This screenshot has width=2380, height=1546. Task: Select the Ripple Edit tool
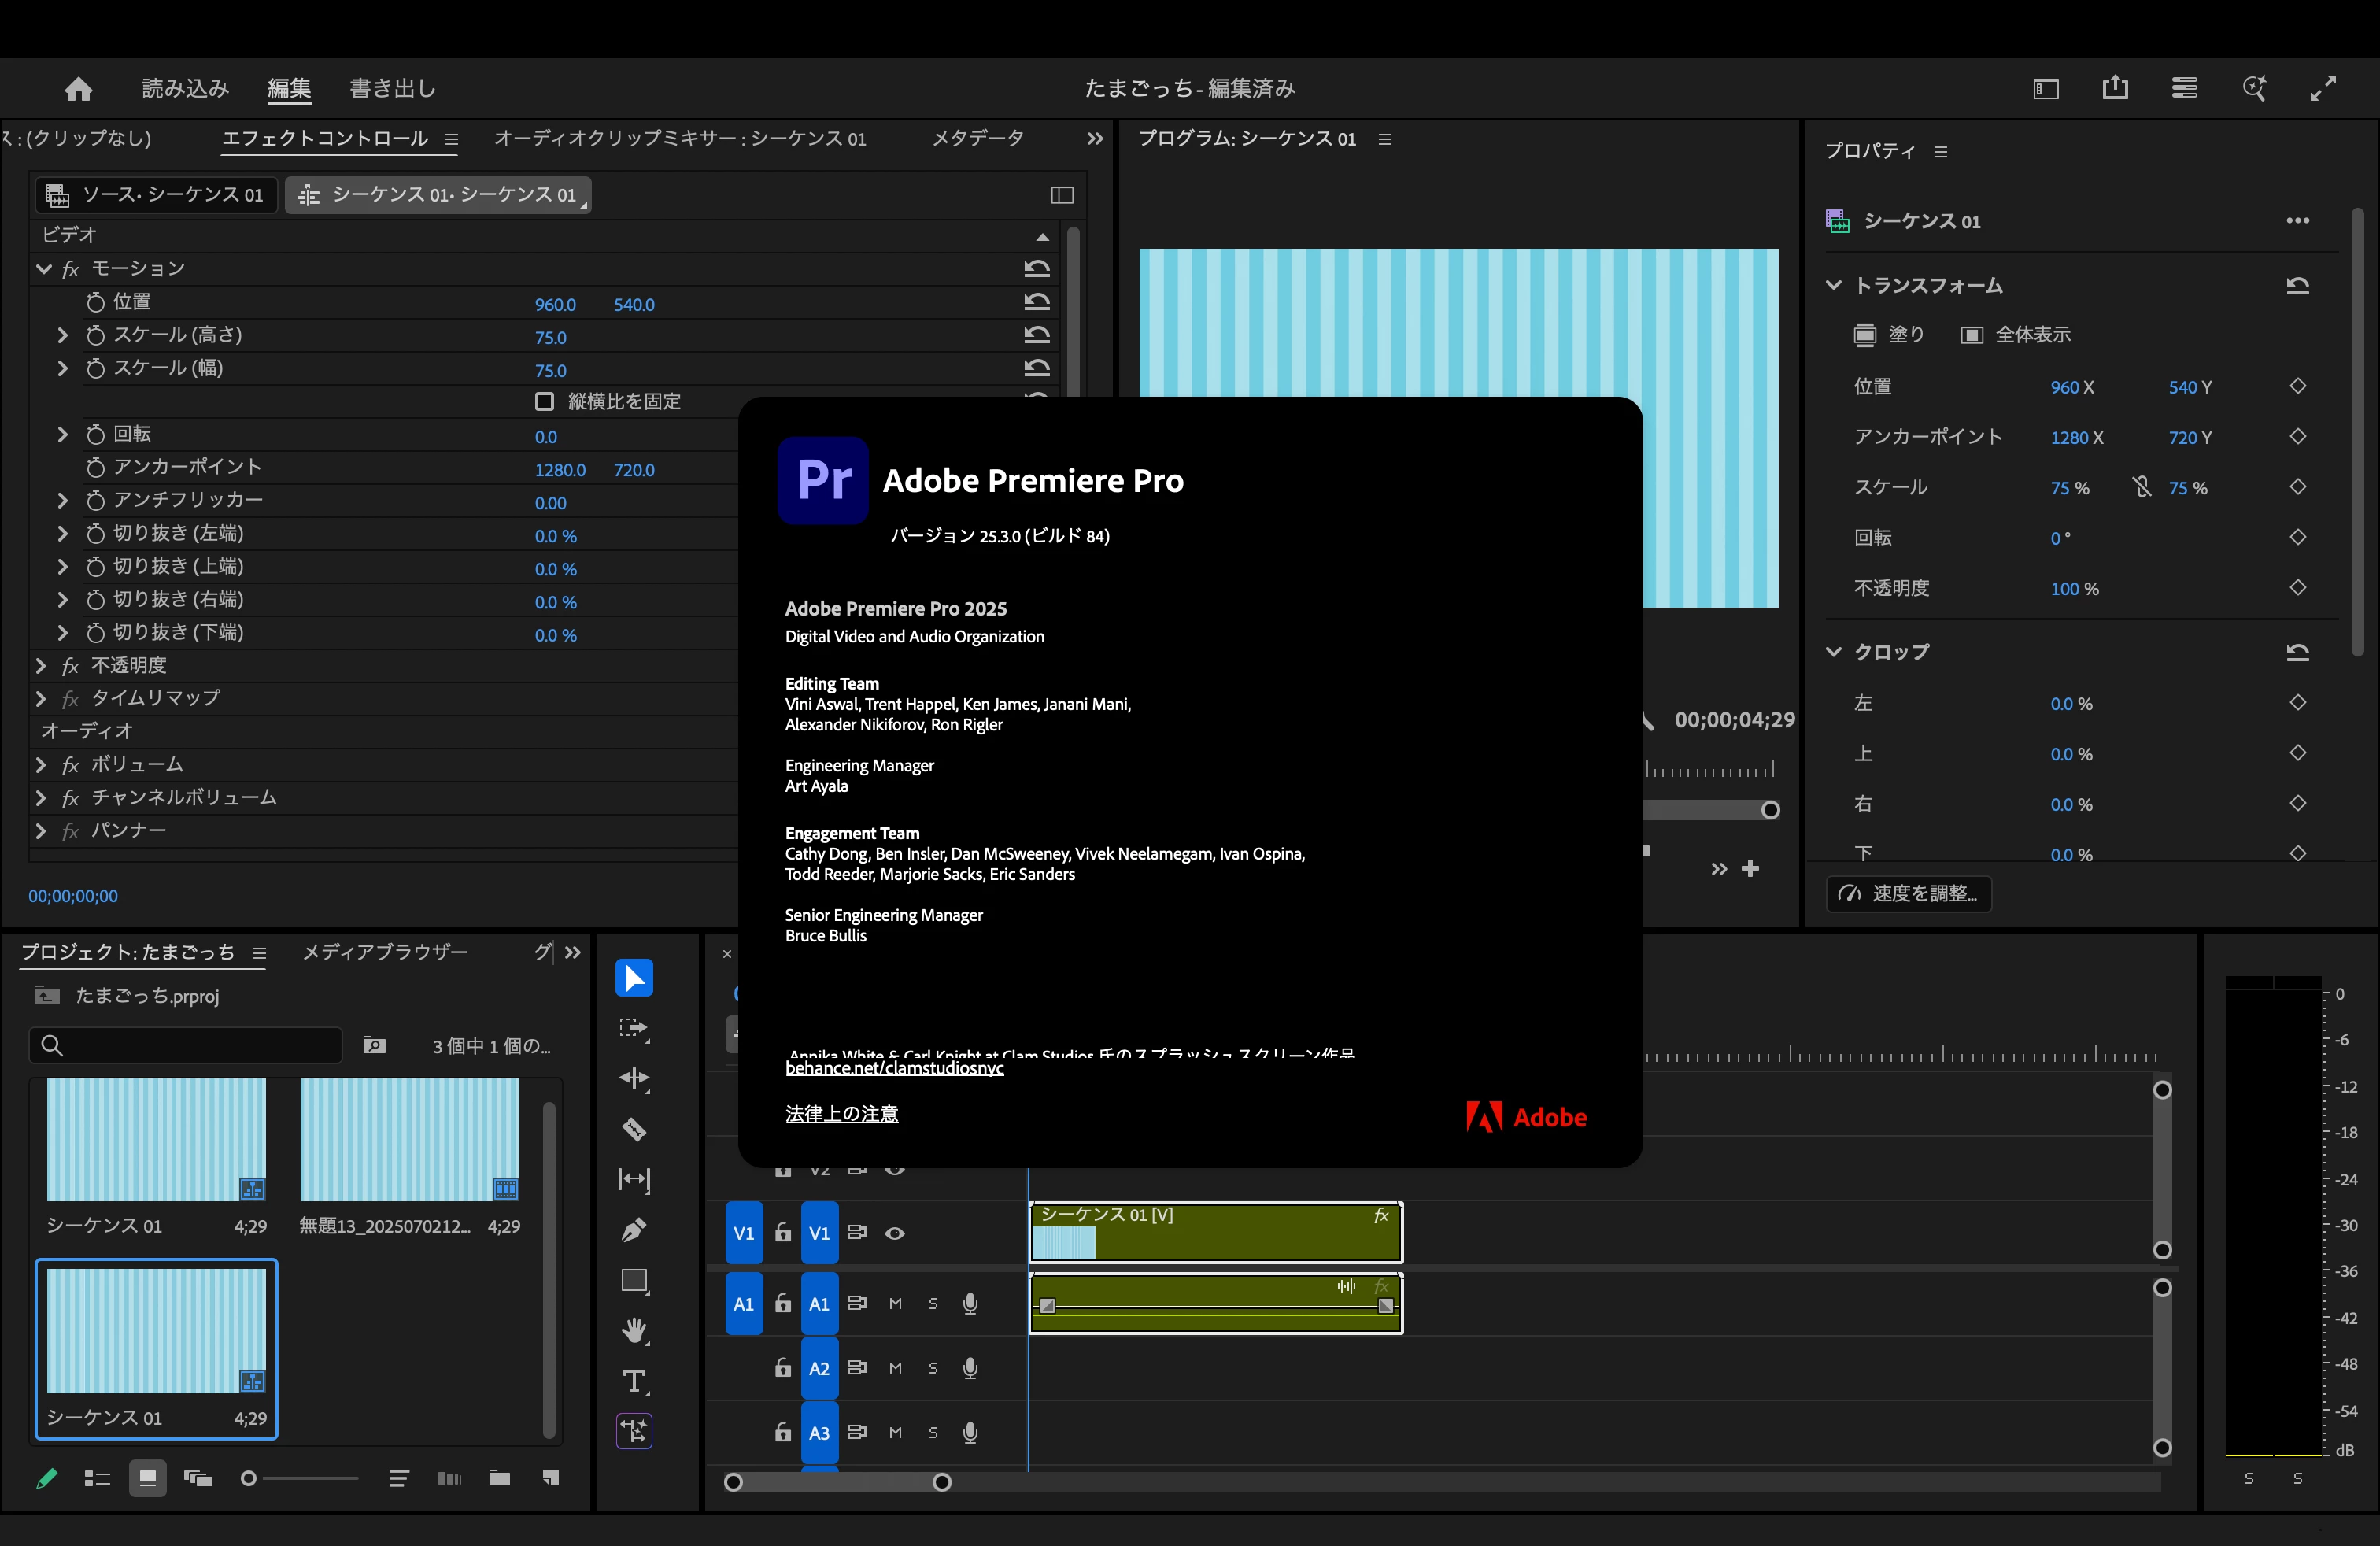point(634,1079)
